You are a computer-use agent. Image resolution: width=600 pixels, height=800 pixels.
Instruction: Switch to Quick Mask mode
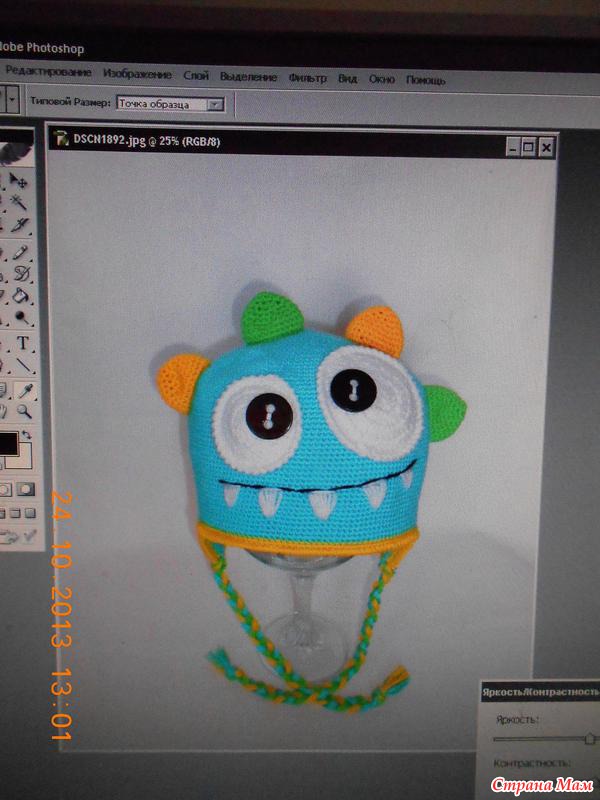(25, 490)
